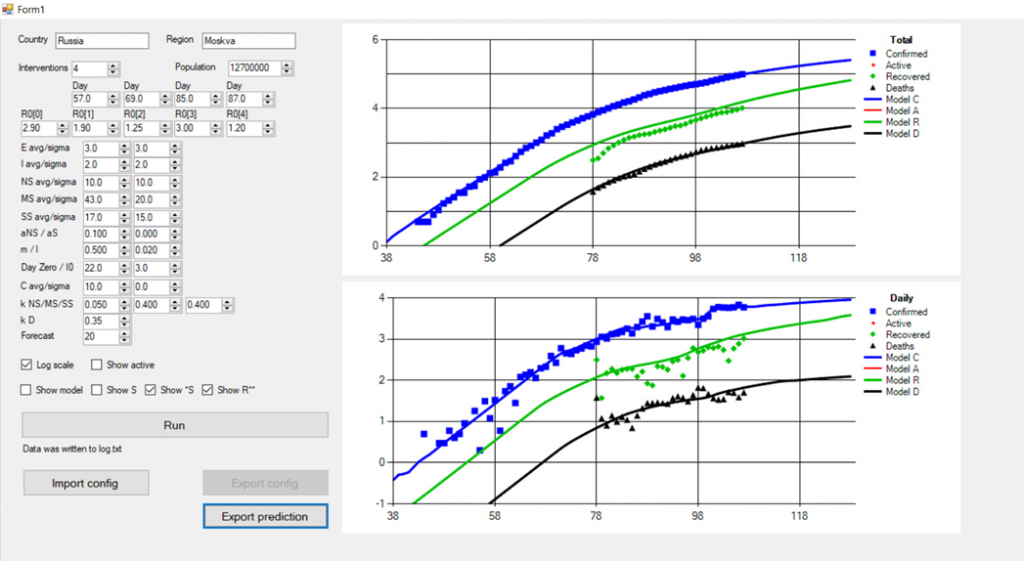Adjust the R0[0] 2.90 stepper
Screen dimensions: 1024x561
pyautogui.click(x=63, y=129)
